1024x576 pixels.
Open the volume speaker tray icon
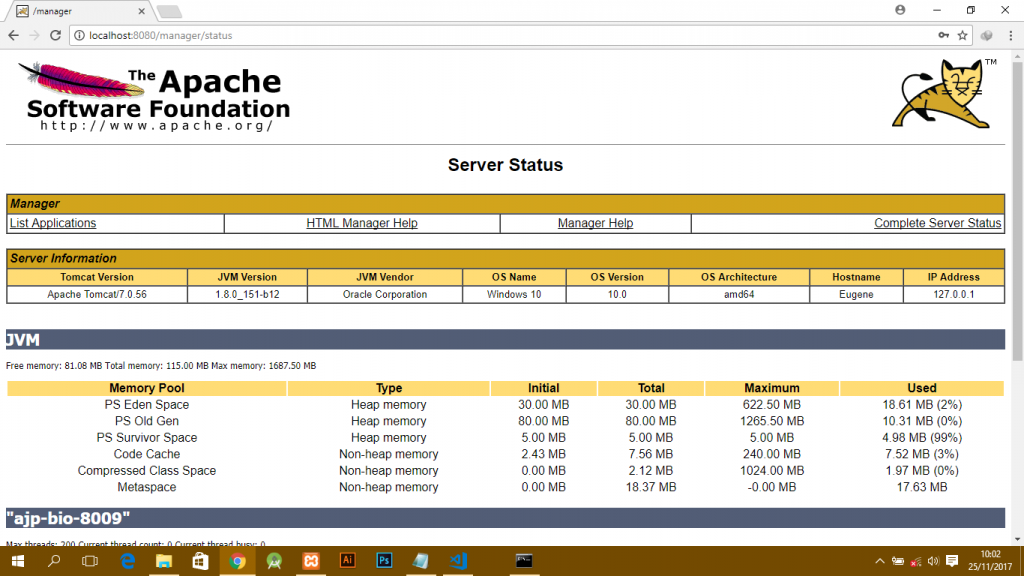[x=933, y=562]
